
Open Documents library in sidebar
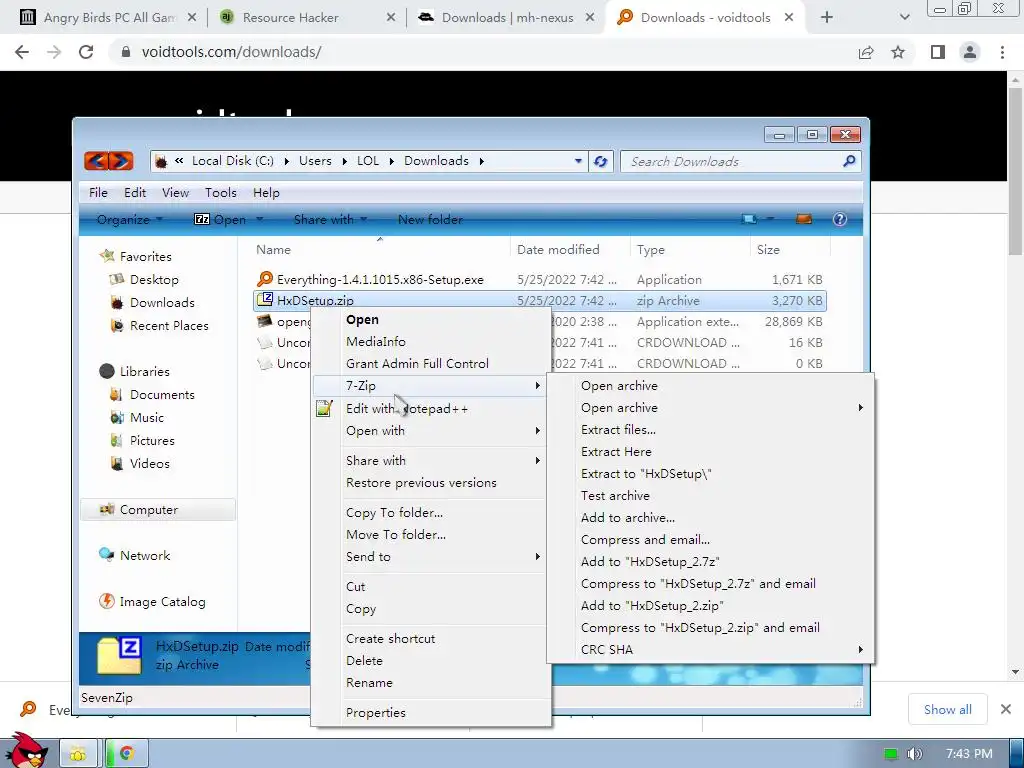tap(161, 394)
